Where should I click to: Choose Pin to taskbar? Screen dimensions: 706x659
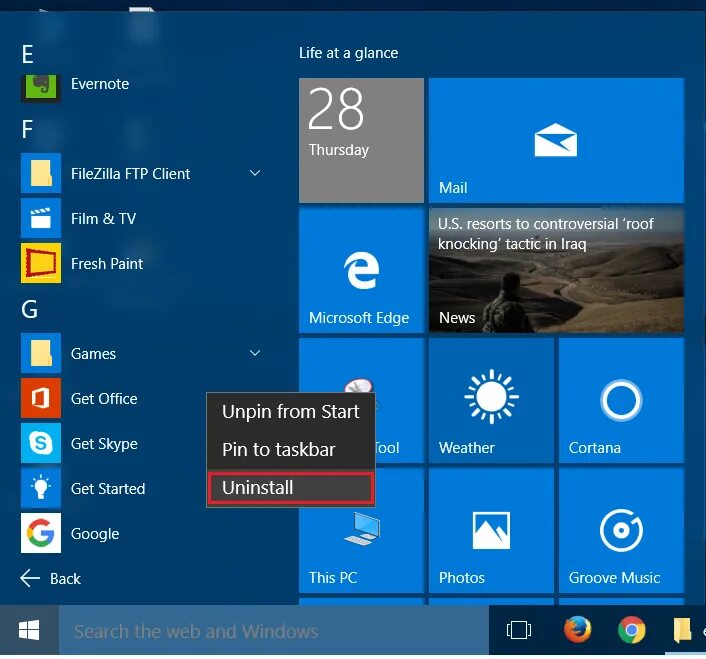[x=291, y=450]
